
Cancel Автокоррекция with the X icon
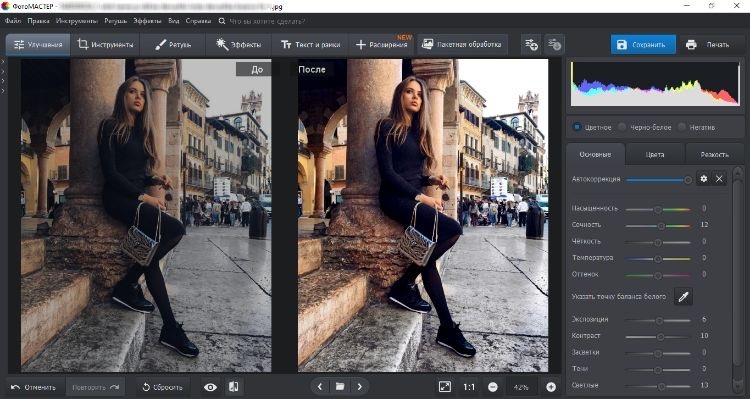click(719, 179)
